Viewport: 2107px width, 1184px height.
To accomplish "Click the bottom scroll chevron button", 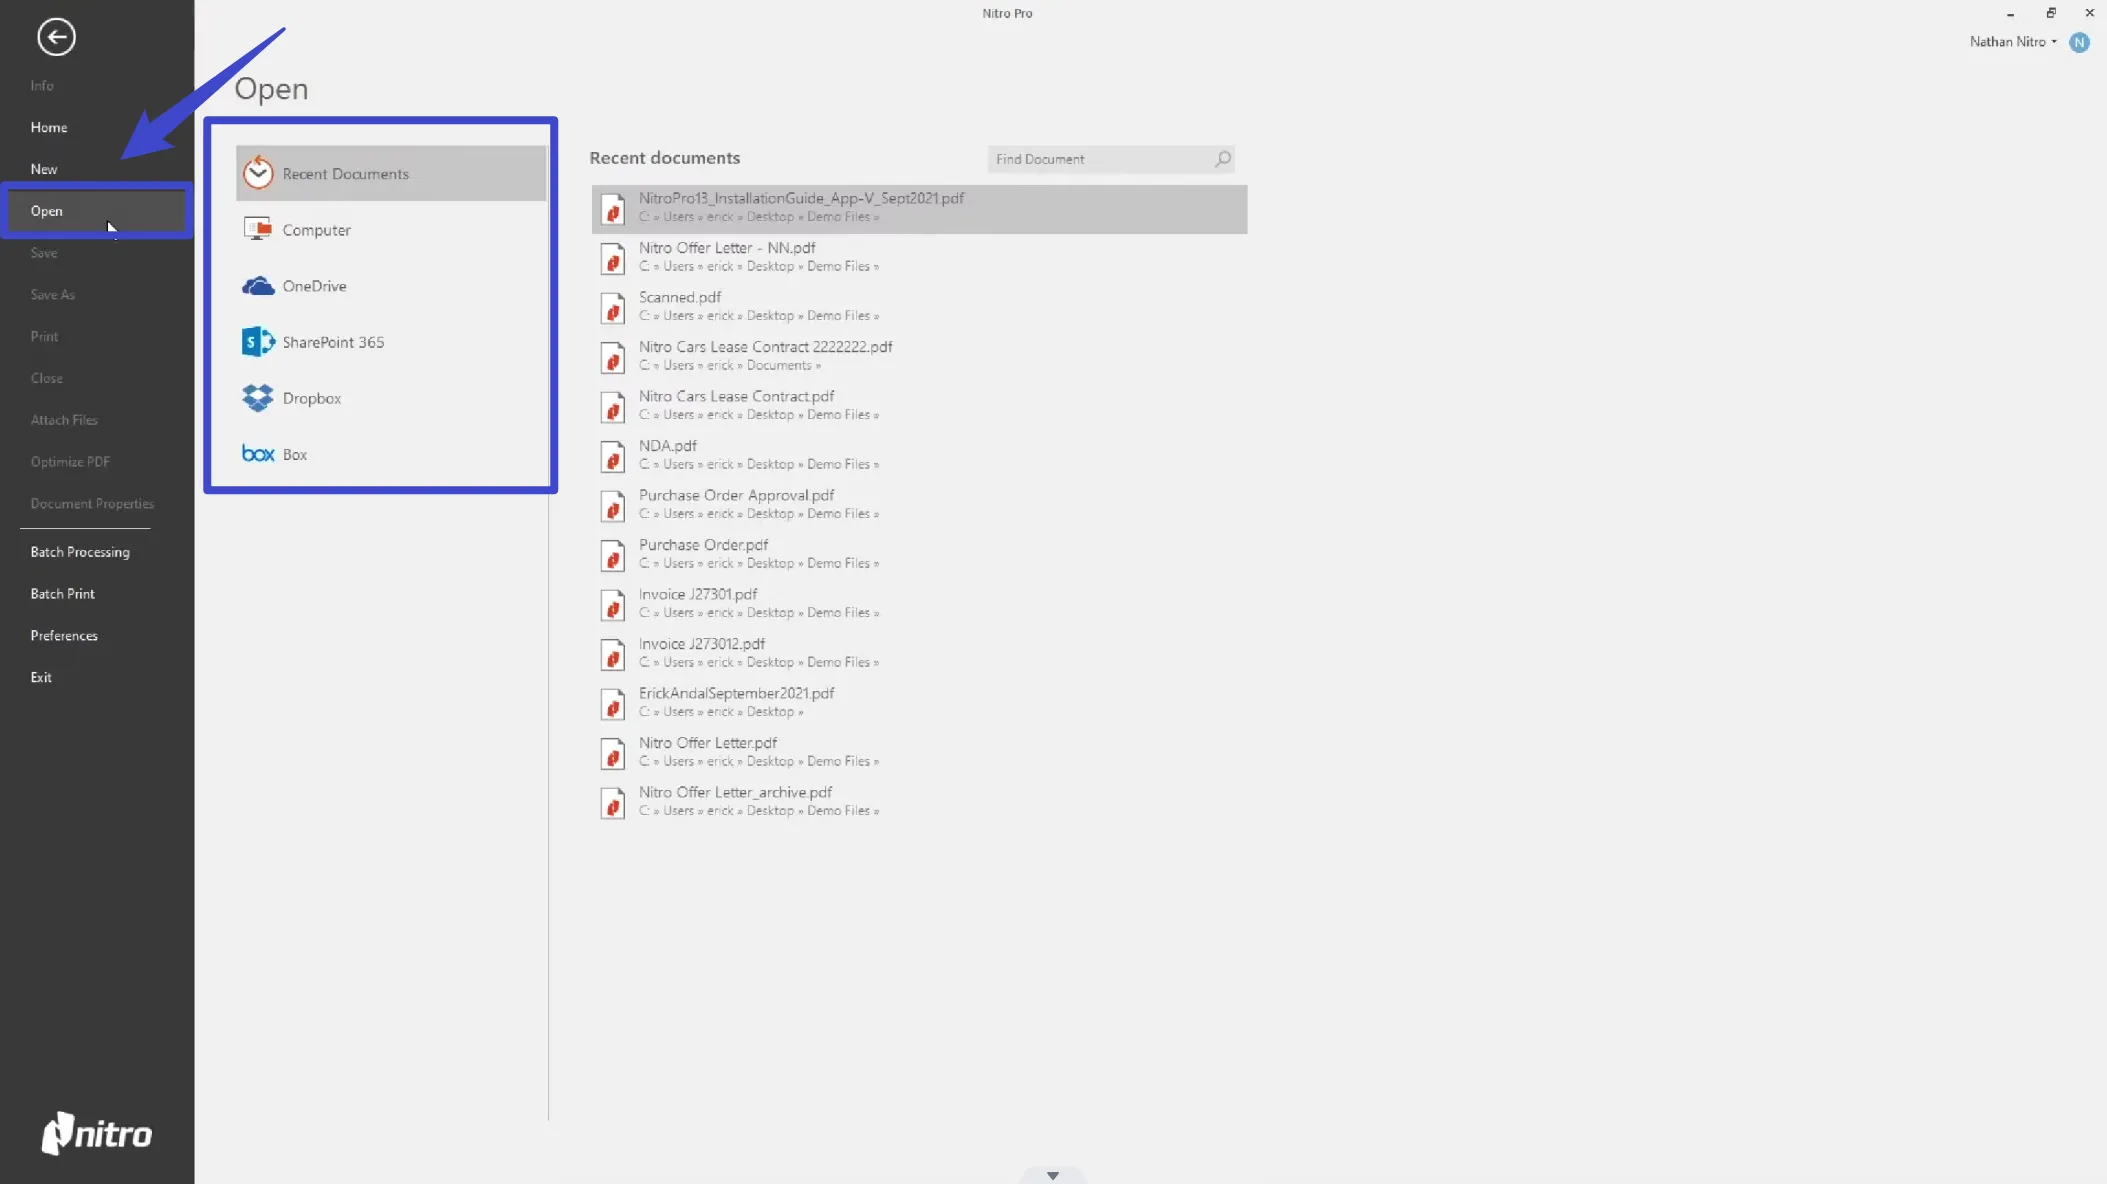I will [1052, 1174].
